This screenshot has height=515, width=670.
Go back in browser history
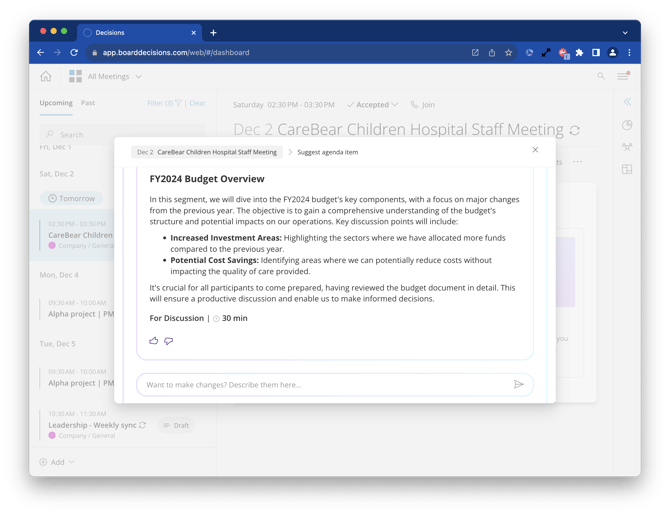tap(41, 53)
